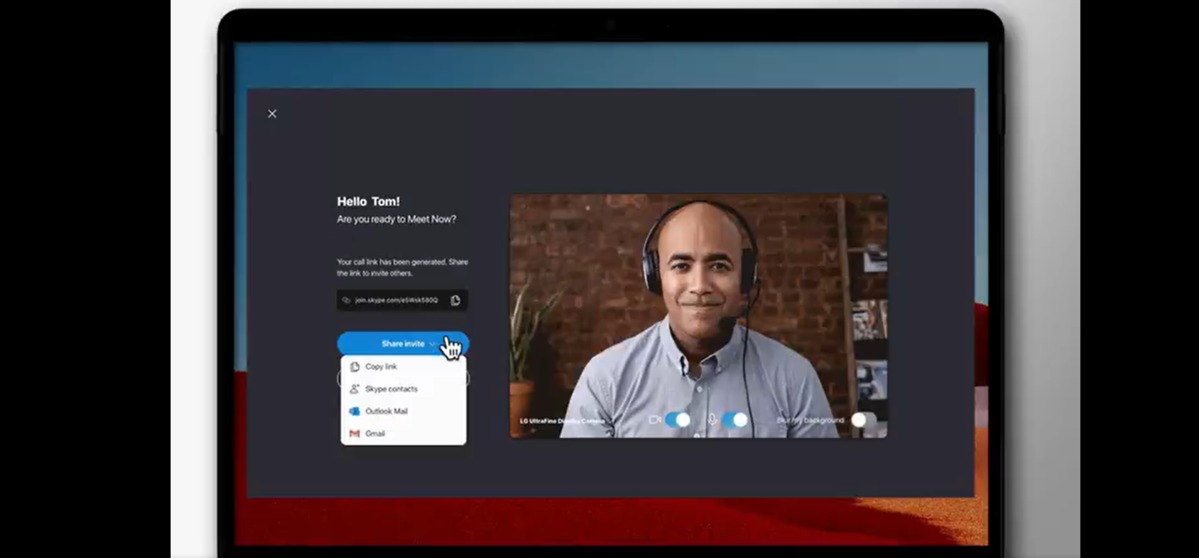The height and width of the screenshot is (558, 1199).
Task: Collapse the Share invite dropdown chevron
Action: click(434, 344)
